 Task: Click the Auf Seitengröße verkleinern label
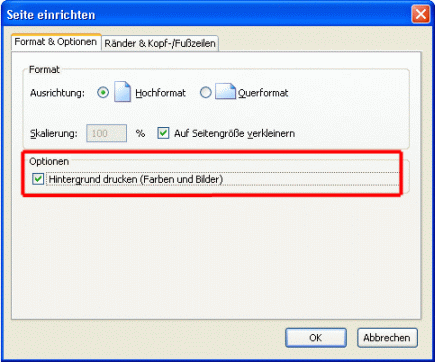[234, 134]
